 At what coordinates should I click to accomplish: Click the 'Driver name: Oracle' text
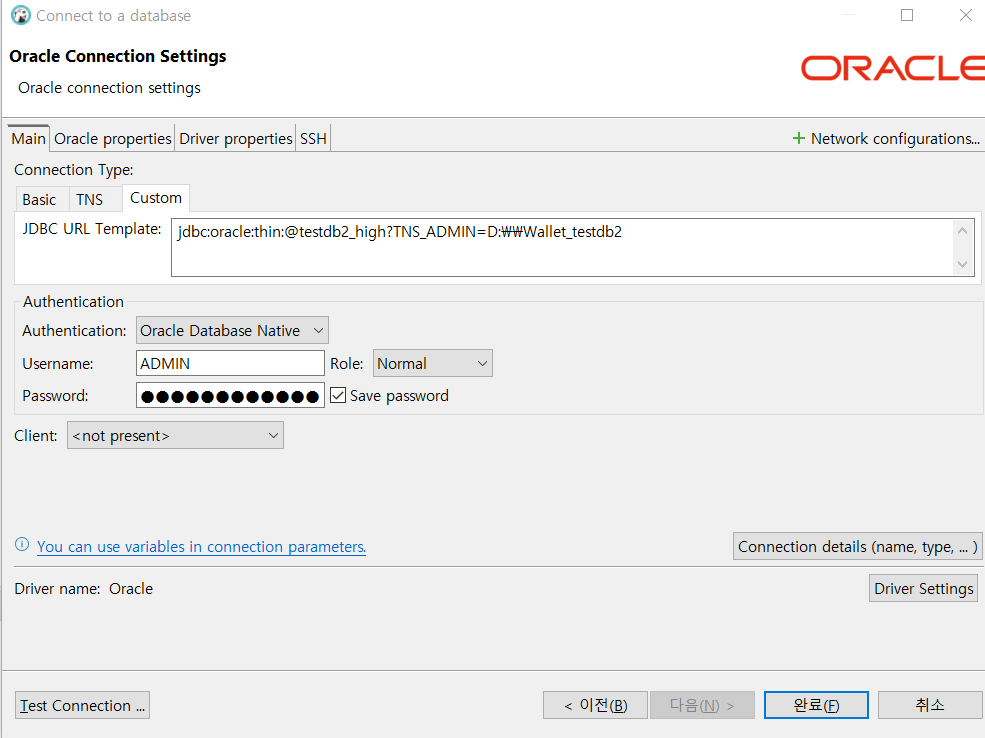[x=84, y=589]
